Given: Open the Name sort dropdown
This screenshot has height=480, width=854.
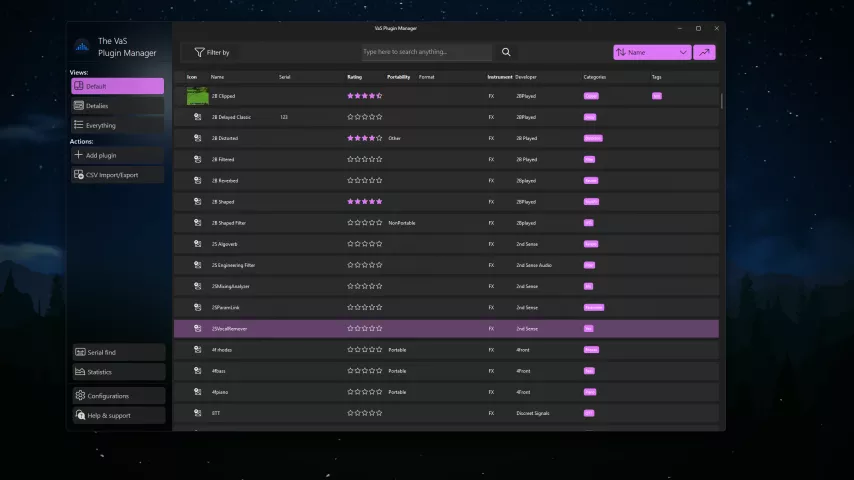Looking at the screenshot, I should (652, 52).
